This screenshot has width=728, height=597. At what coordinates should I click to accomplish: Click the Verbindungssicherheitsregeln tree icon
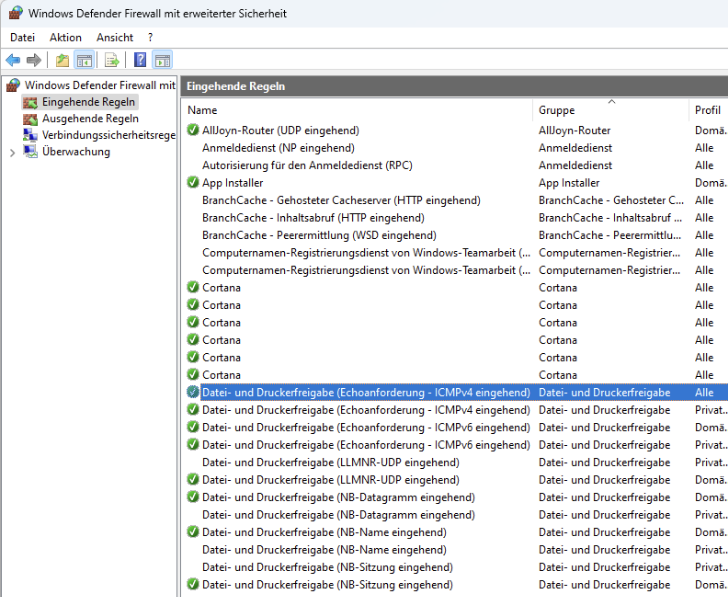pos(30,135)
